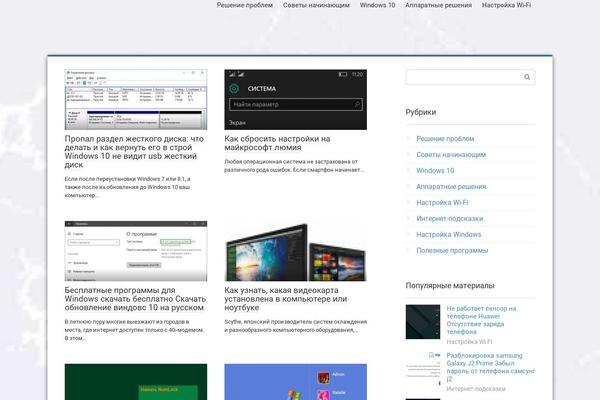Click excerpt text starting Любая операционная система
The image size is (600, 400).
tap(294, 166)
